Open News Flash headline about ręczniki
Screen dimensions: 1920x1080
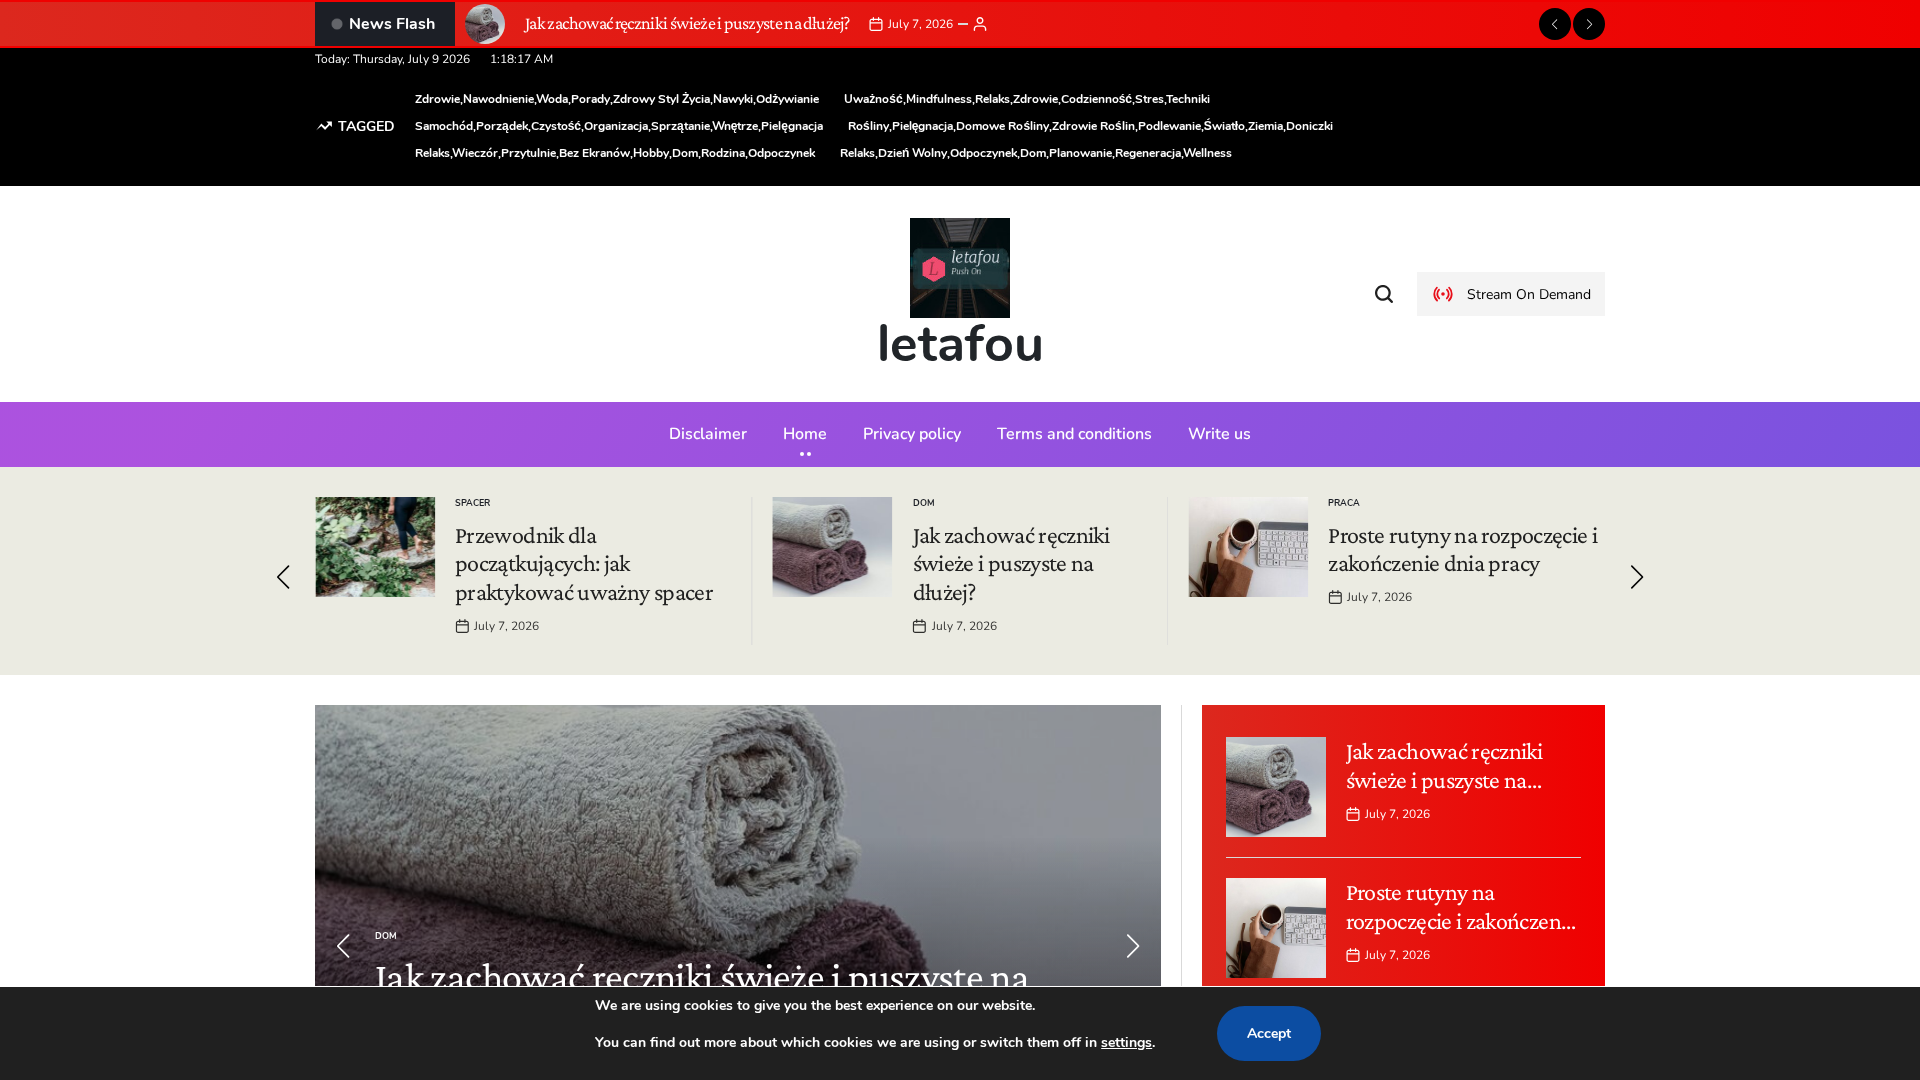(x=687, y=24)
